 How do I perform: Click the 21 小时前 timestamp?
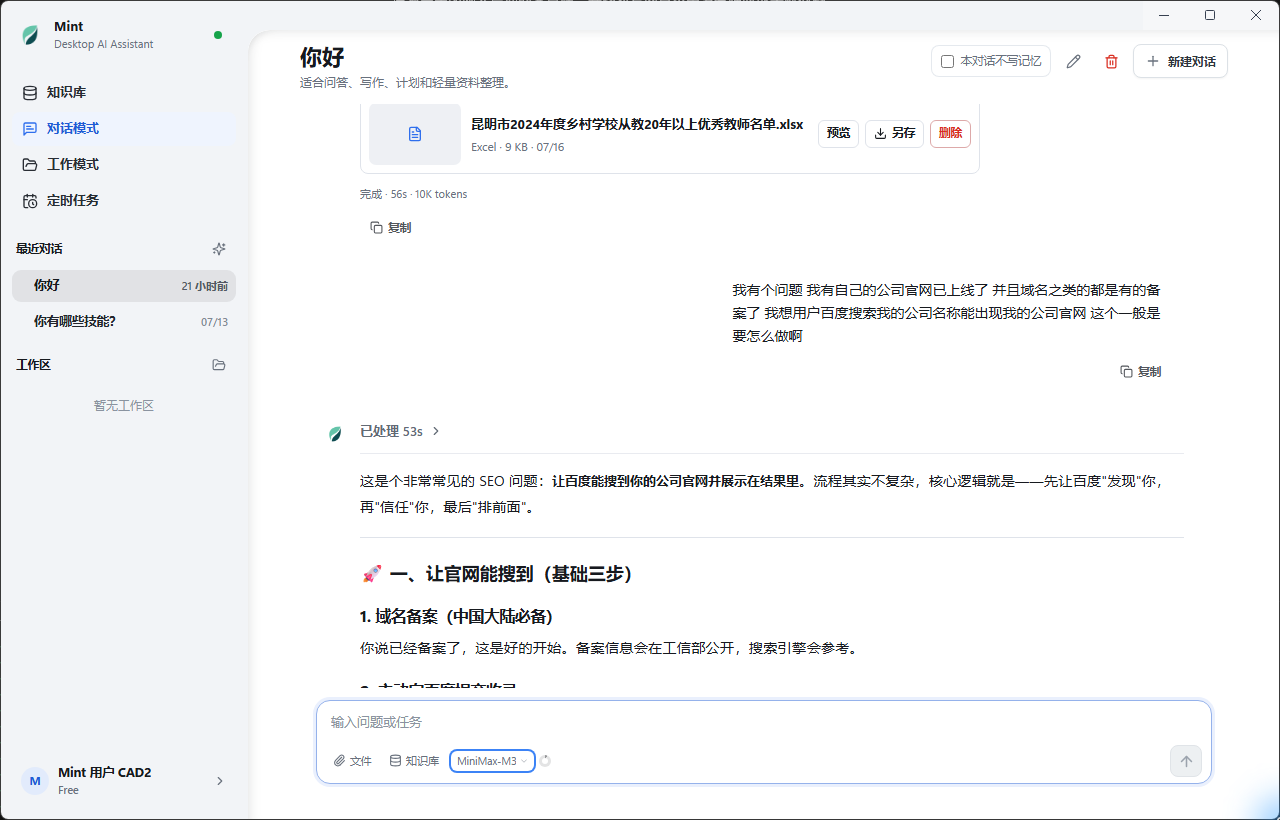205,286
